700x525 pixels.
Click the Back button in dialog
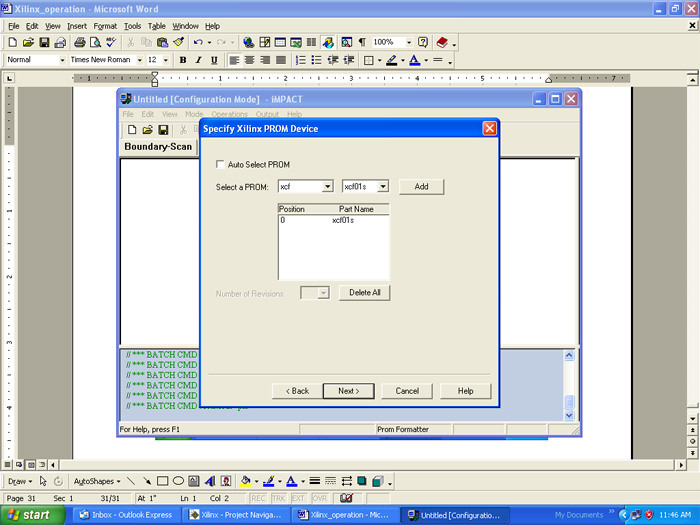(297, 391)
